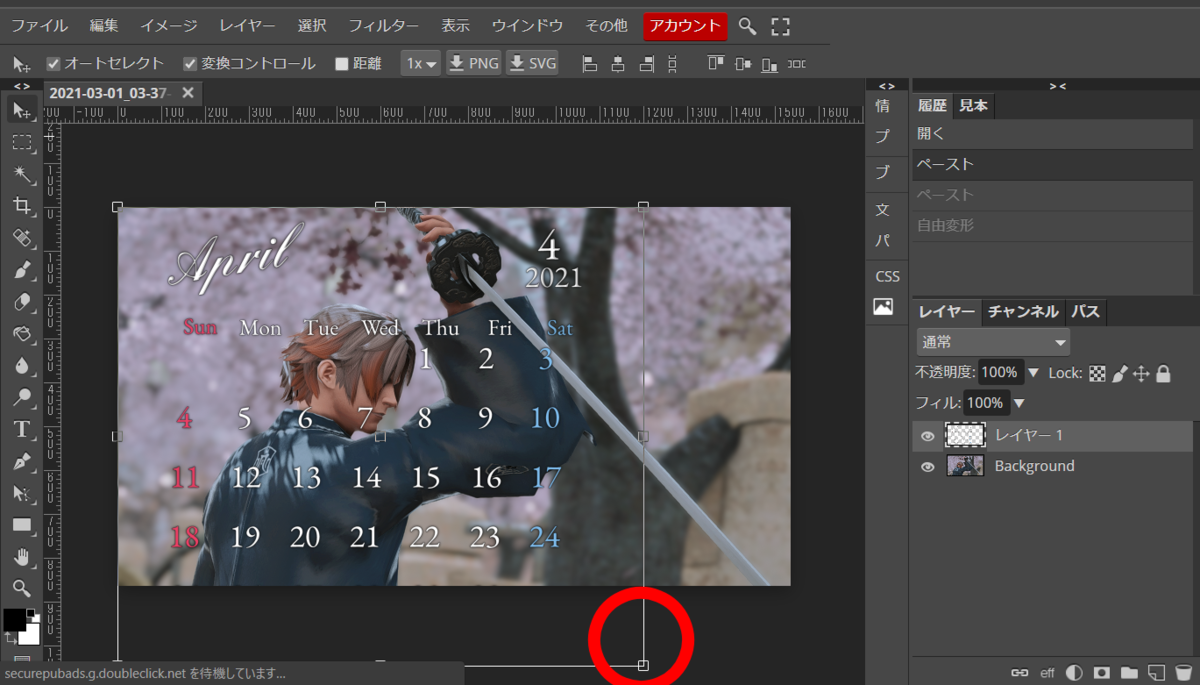Viewport: 1200px width, 685px height.
Task: Add a raster mask to the layer
Action: point(1101,672)
